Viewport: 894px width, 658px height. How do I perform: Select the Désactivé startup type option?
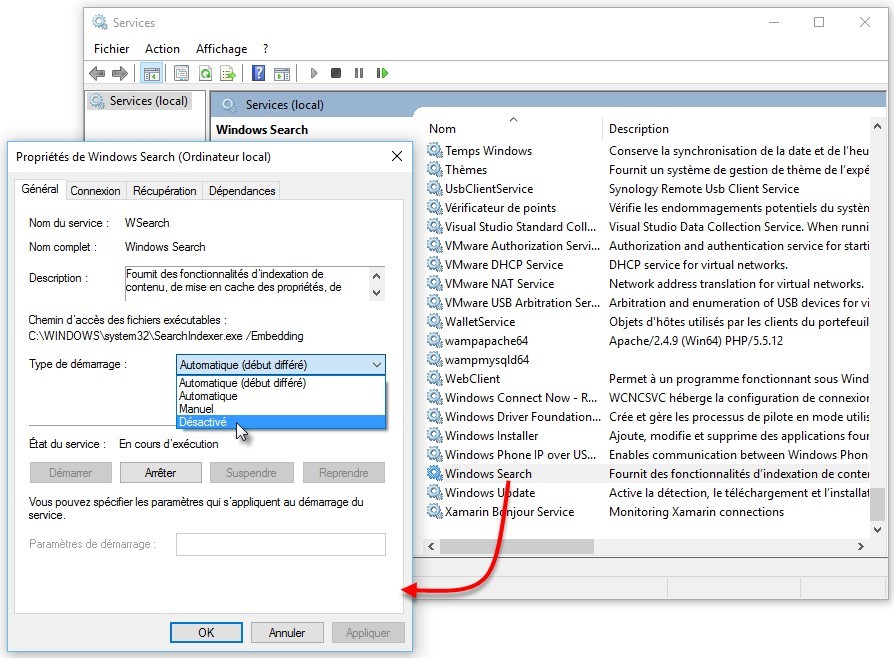click(x=203, y=422)
